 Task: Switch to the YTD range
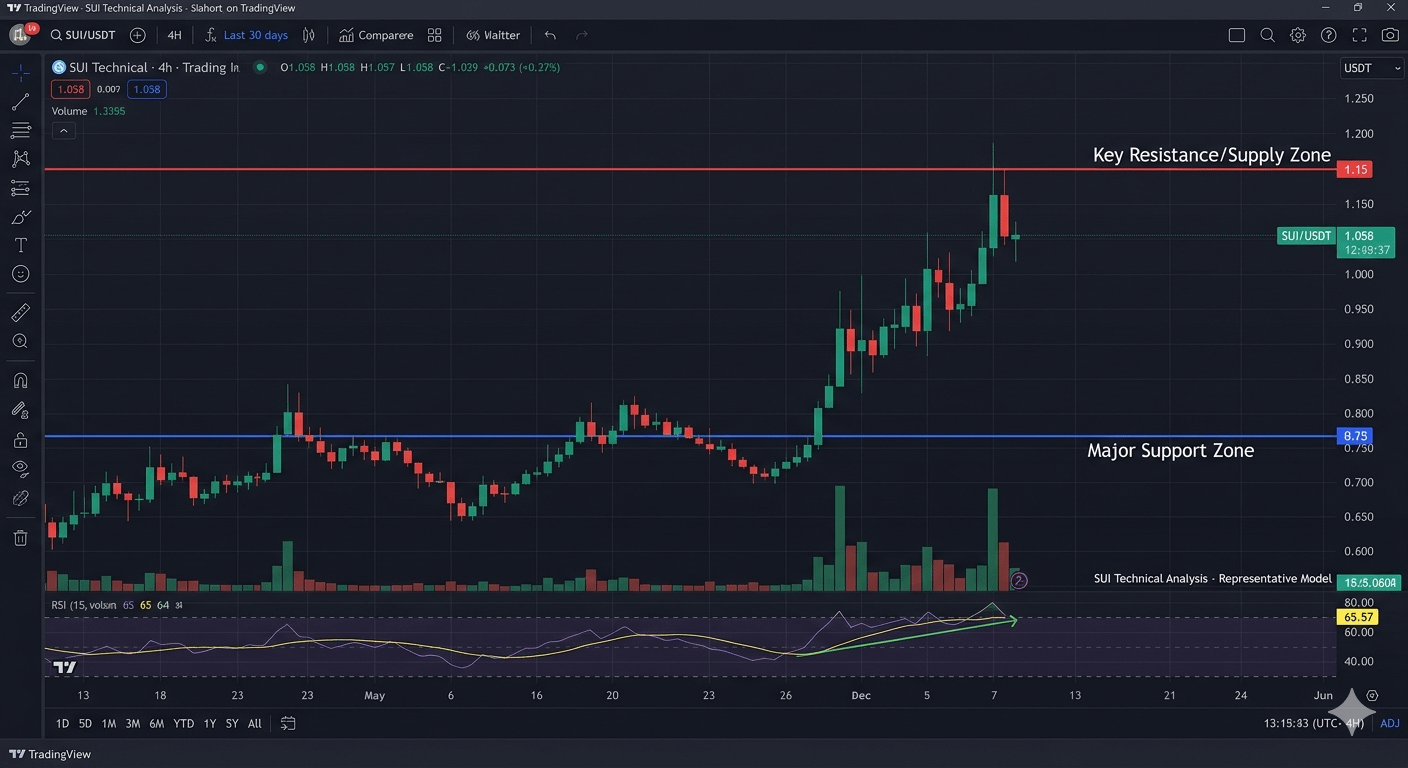pos(183,723)
